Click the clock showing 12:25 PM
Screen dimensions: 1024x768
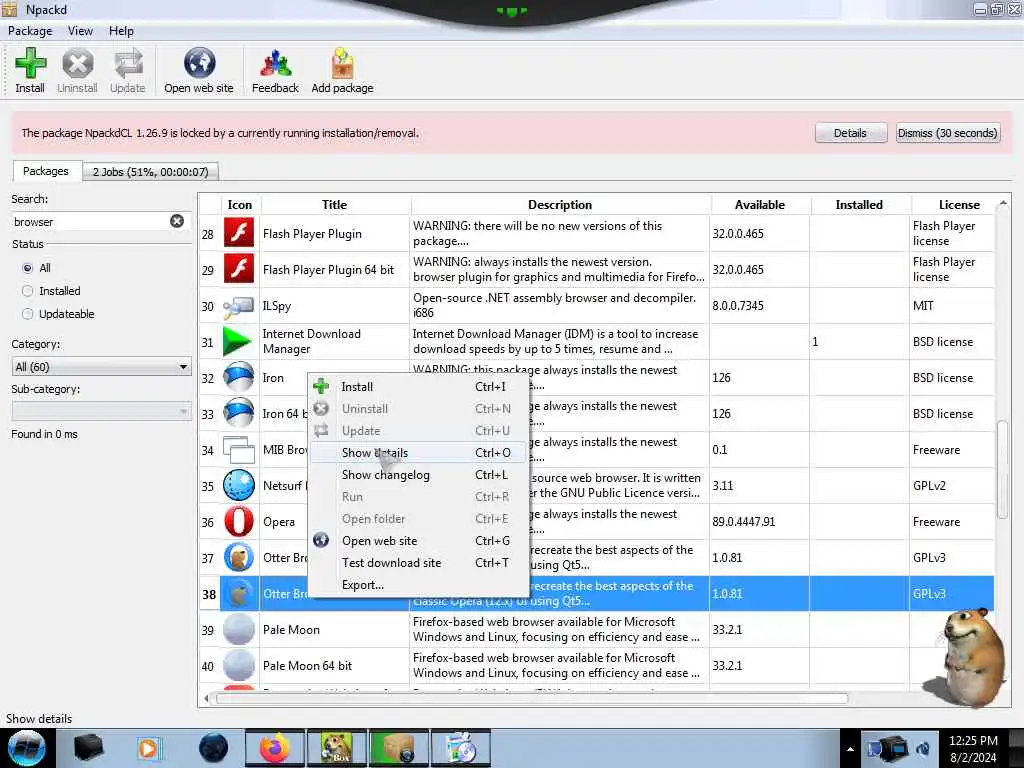pos(973,741)
